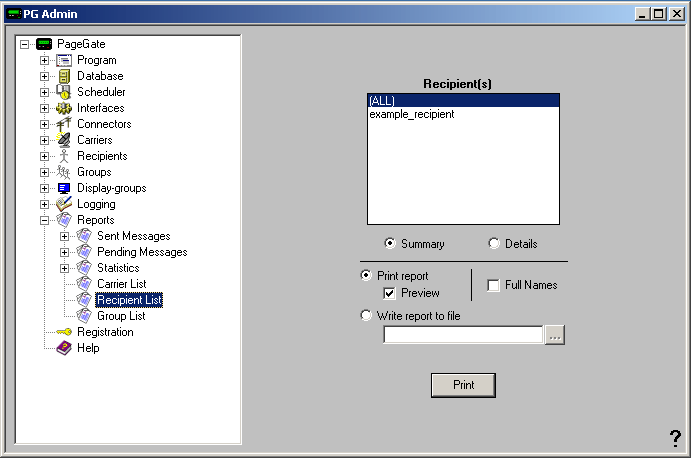
Task: Click the Database cabinet icon
Action: pyautogui.click(x=64, y=76)
